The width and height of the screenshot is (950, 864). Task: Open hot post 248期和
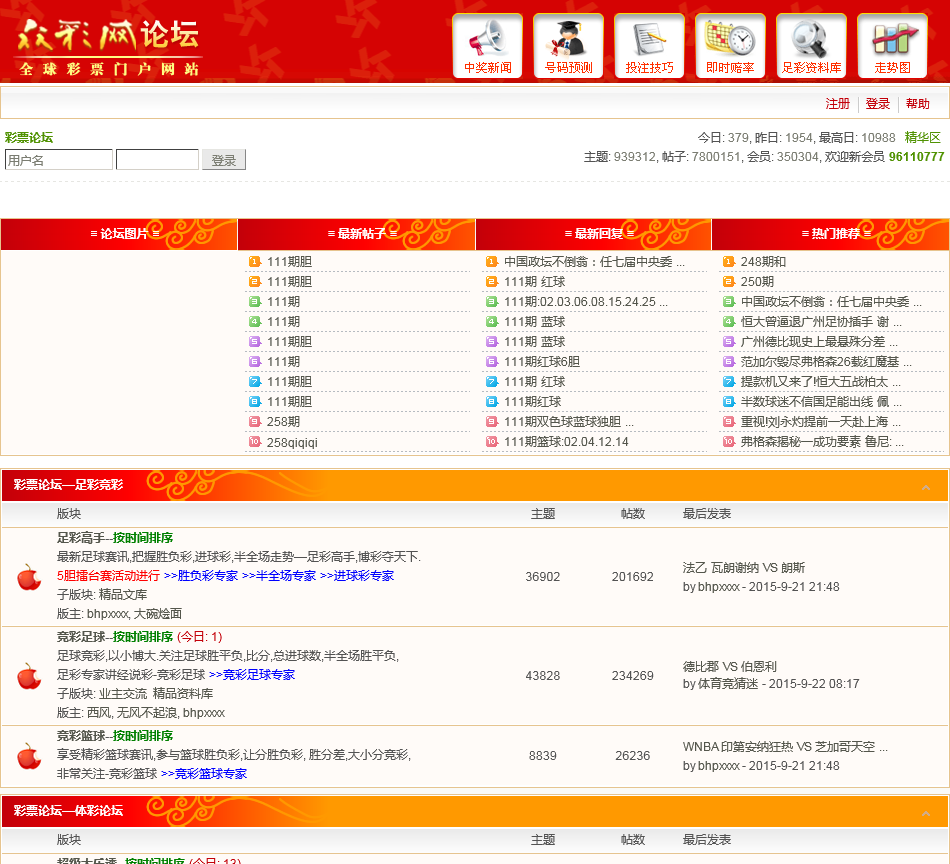pos(763,262)
